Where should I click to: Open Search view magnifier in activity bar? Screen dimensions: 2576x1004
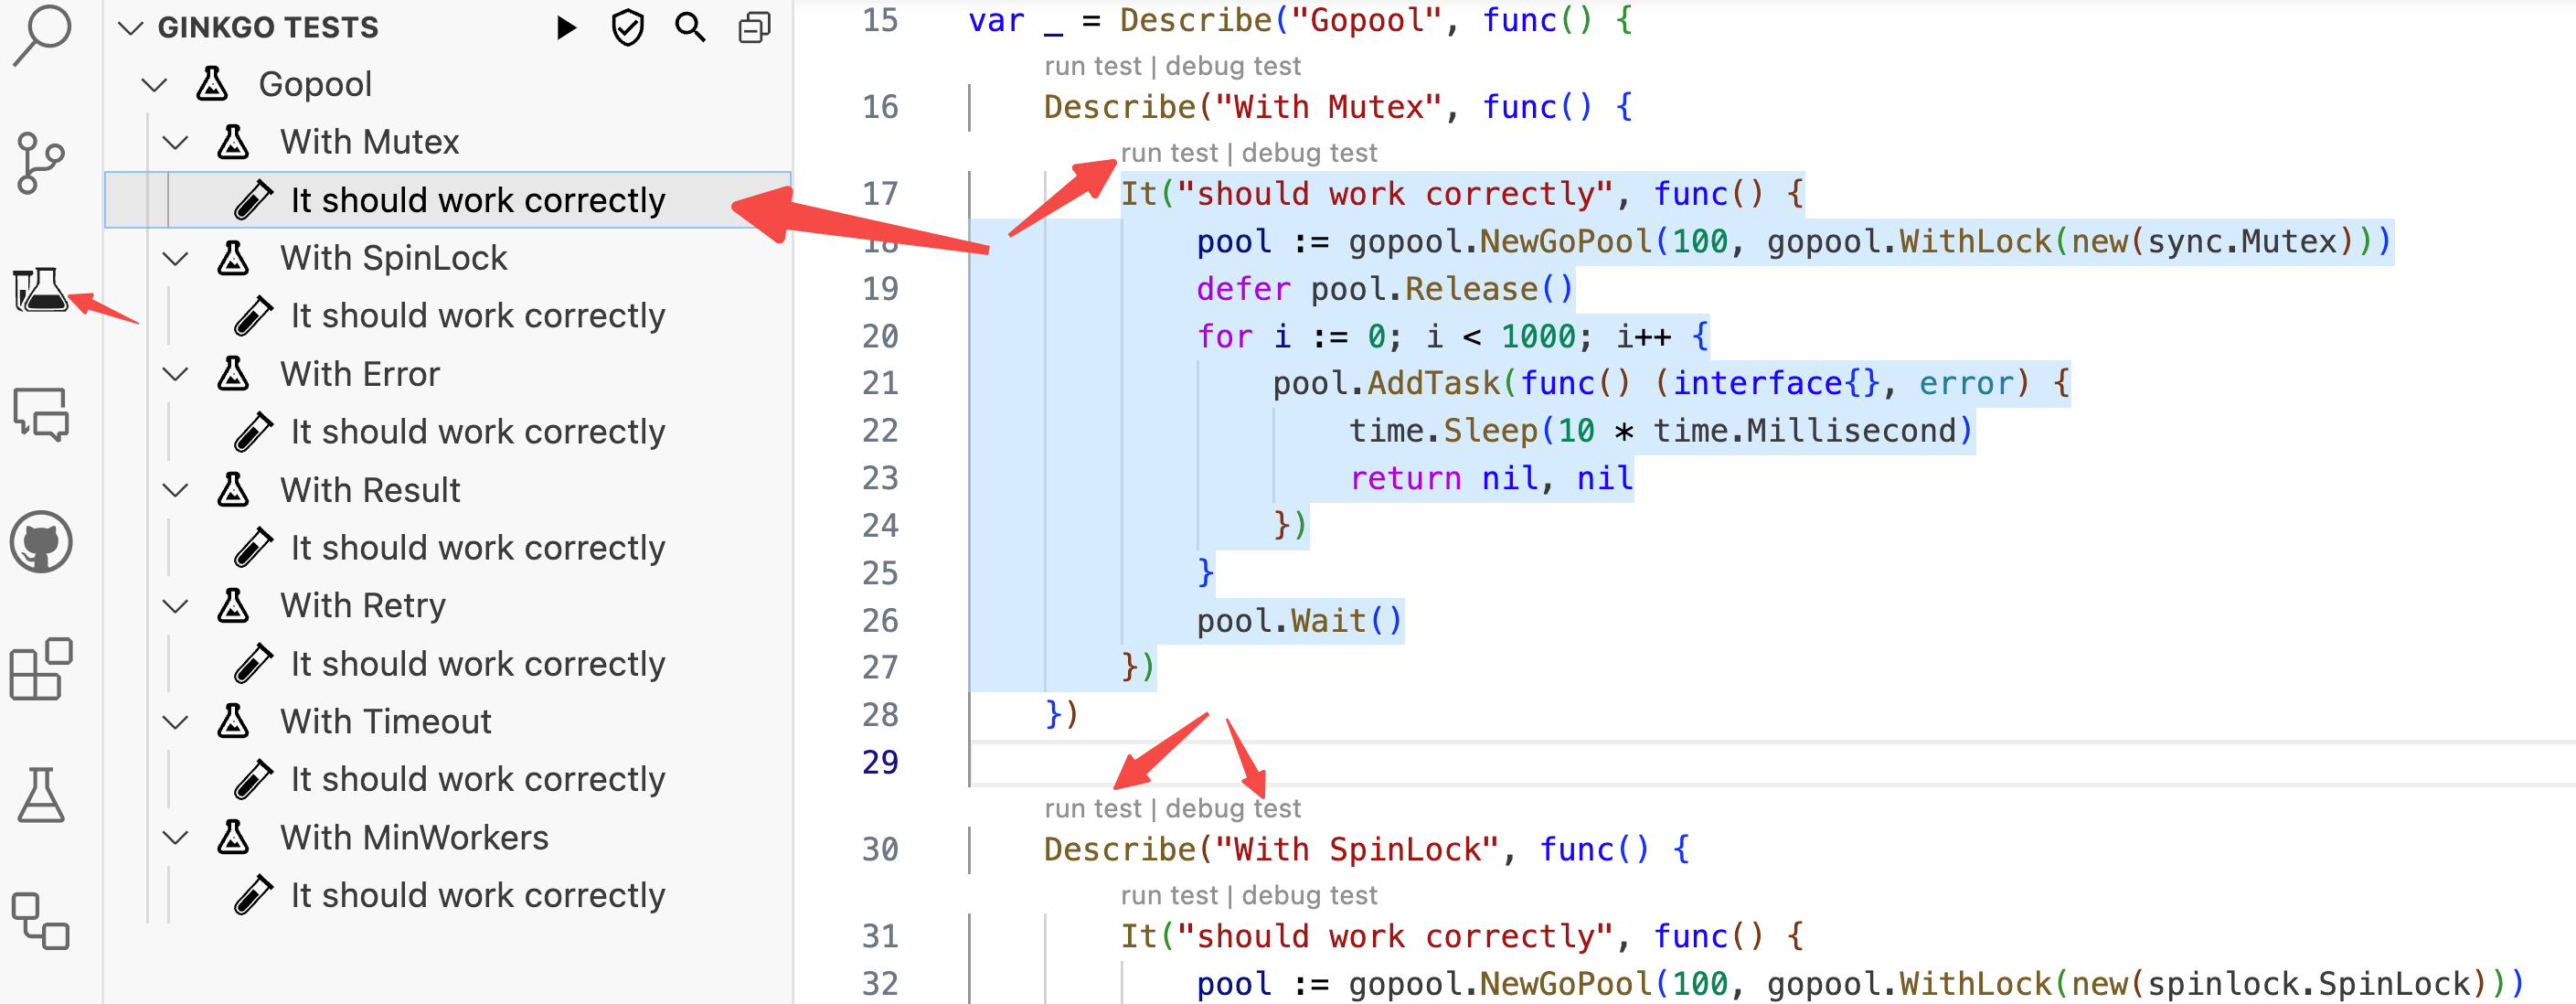pos(40,35)
